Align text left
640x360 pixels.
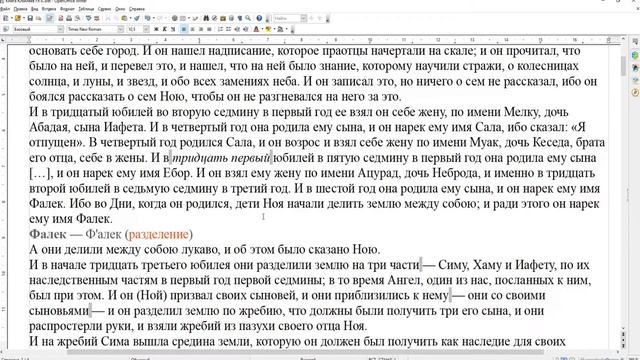[184, 29]
